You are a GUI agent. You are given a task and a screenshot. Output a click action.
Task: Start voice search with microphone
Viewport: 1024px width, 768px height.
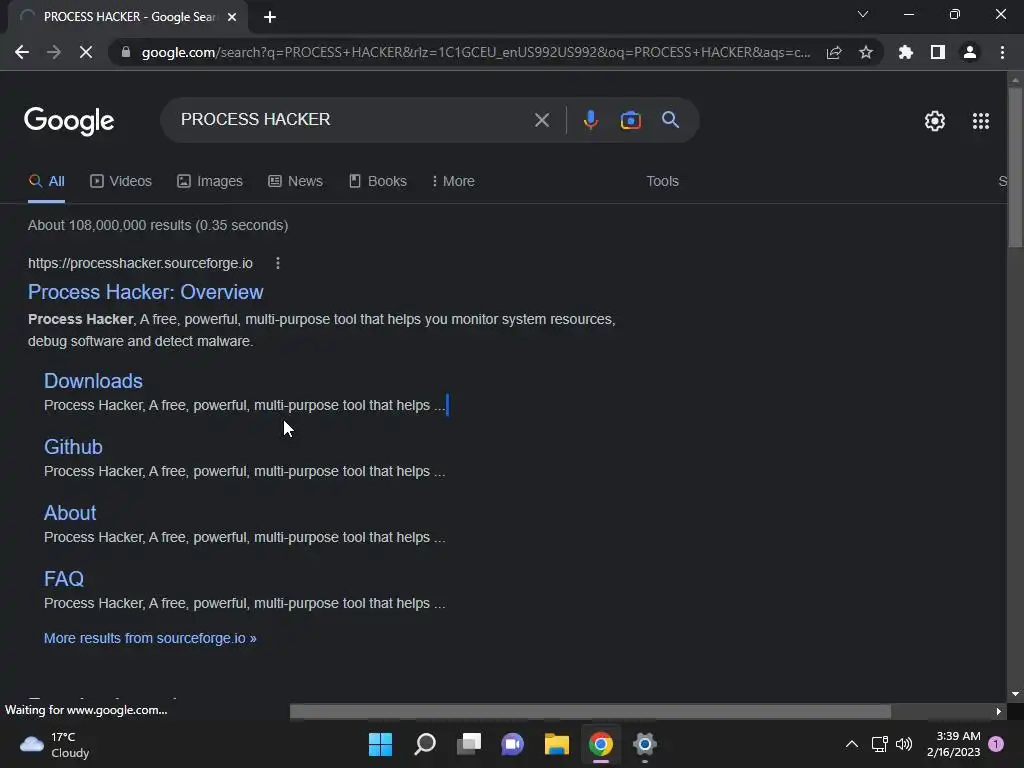pyautogui.click(x=590, y=120)
